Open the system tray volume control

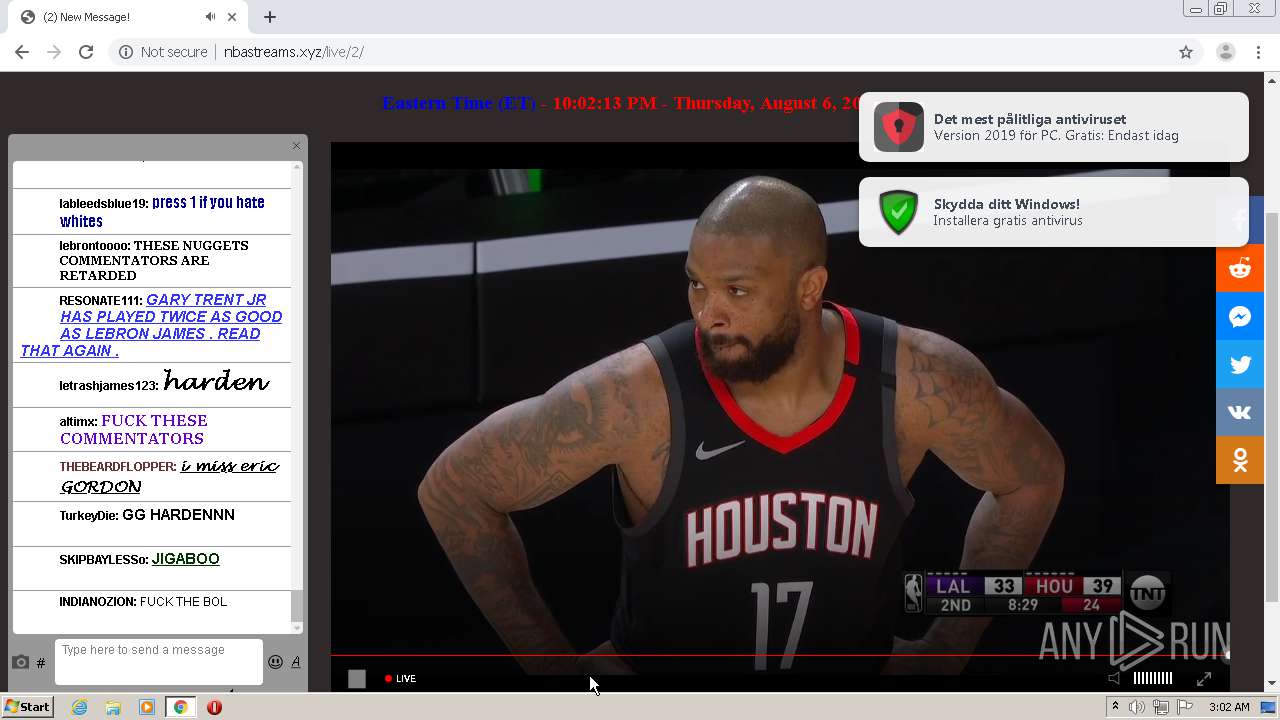coord(1137,707)
